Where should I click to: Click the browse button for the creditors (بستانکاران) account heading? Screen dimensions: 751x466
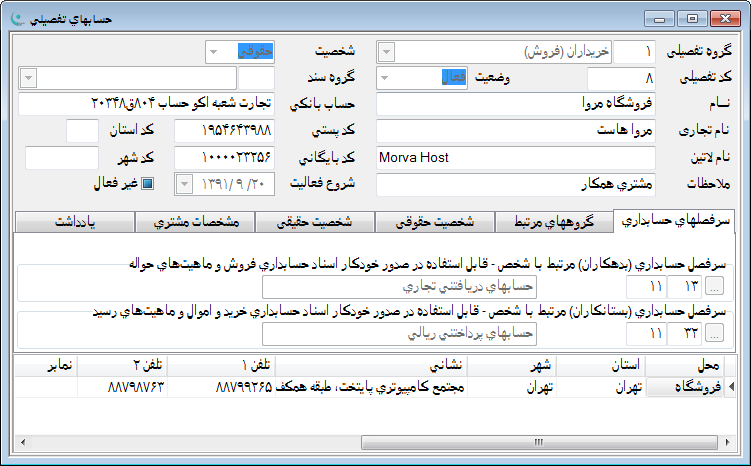click(x=718, y=334)
